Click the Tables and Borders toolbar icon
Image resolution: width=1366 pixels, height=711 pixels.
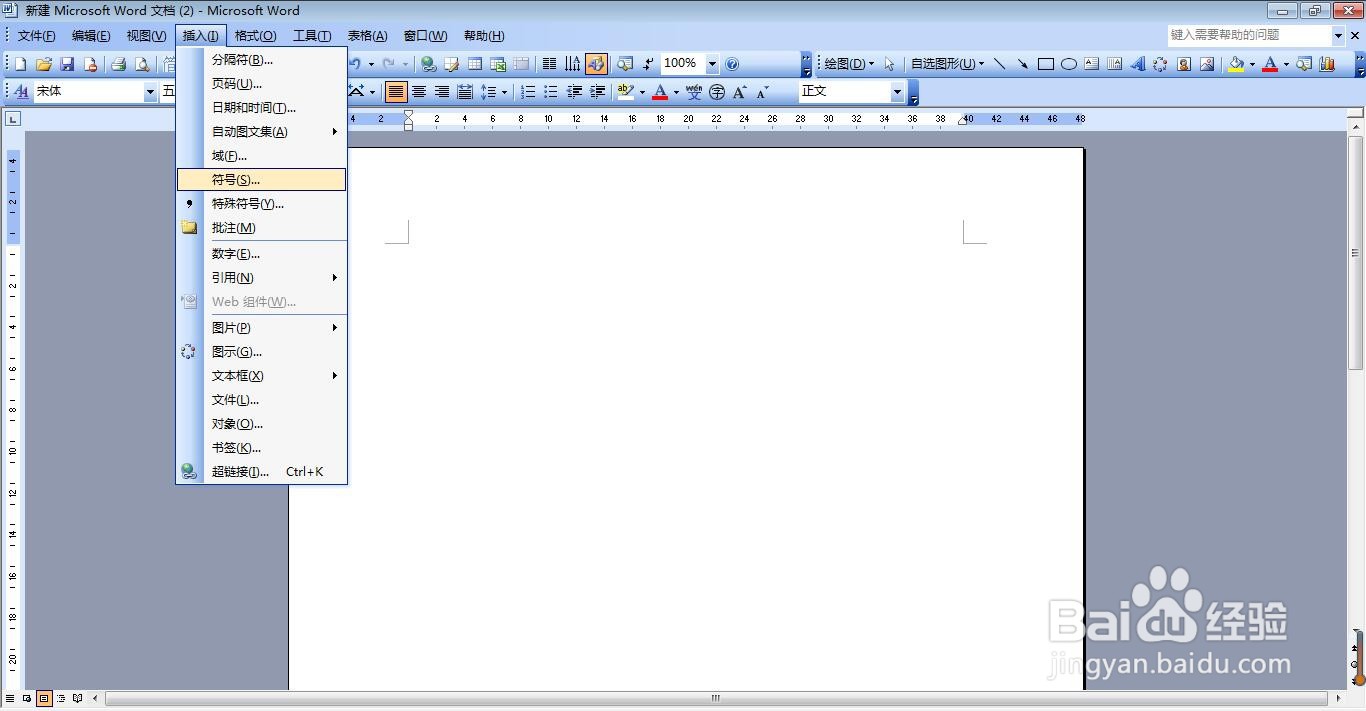[451, 64]
